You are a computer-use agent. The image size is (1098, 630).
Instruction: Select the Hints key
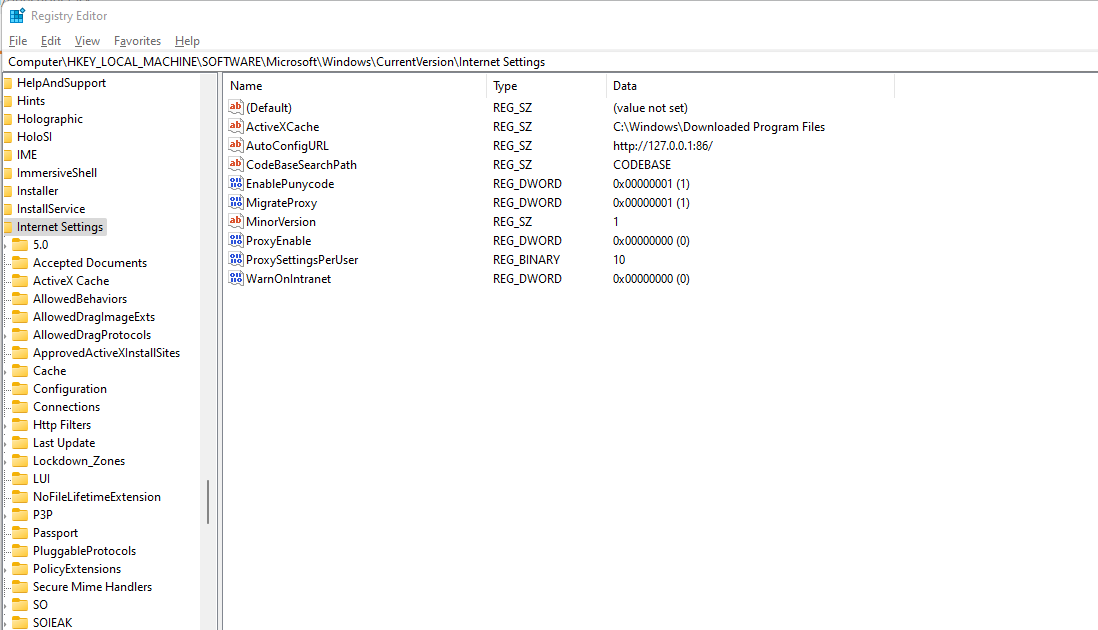tap(30, 101)
